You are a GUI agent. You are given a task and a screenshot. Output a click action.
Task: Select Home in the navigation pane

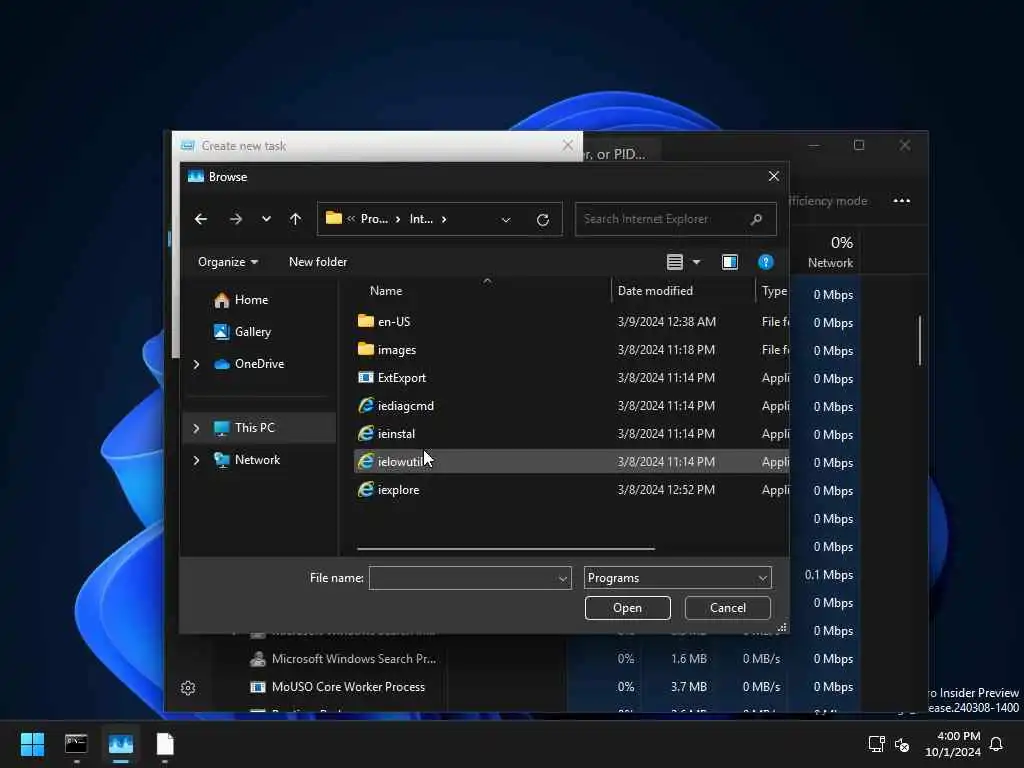click(x=251, y=300)
